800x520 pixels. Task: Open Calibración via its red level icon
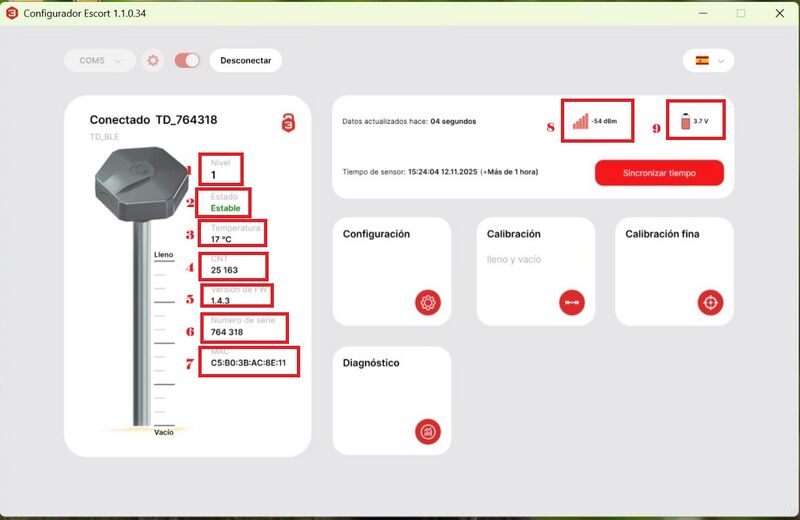point(572,303)
